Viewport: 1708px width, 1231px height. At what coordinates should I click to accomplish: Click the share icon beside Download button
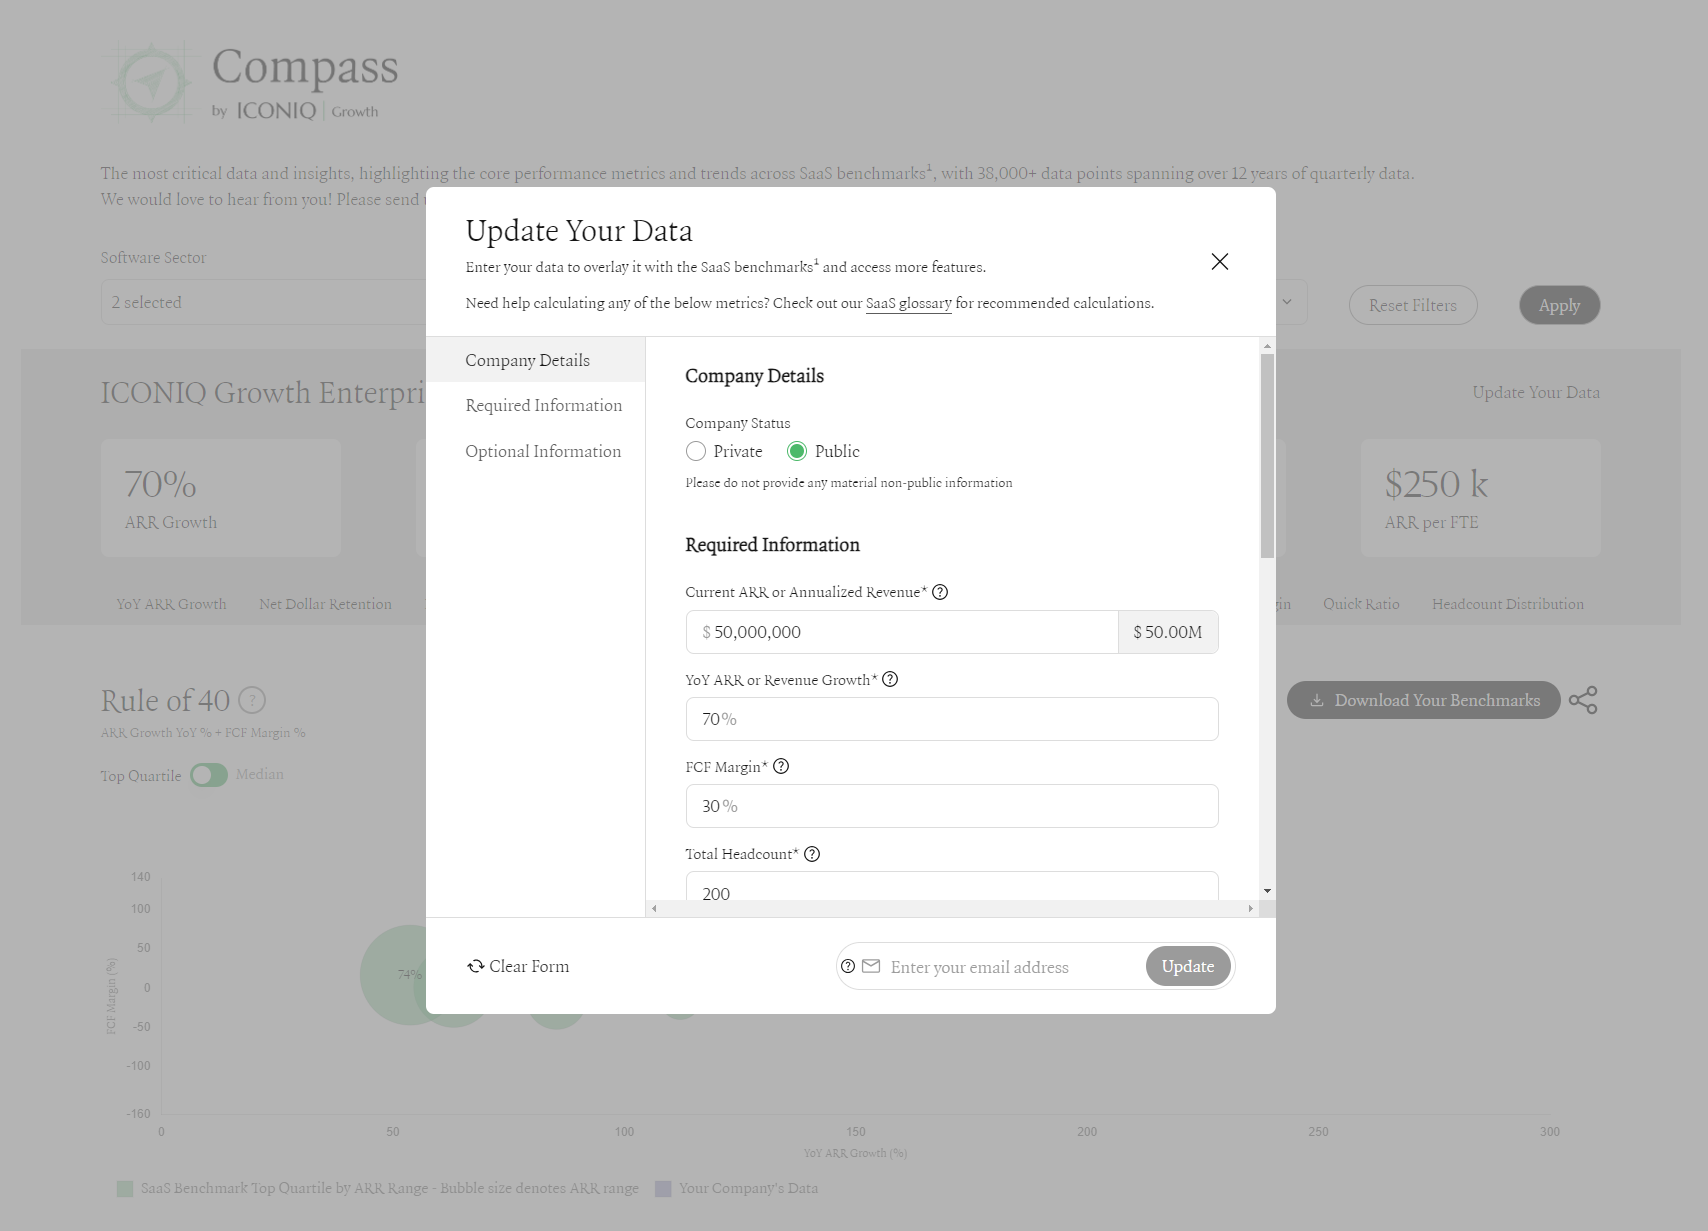coord(1583,700)
